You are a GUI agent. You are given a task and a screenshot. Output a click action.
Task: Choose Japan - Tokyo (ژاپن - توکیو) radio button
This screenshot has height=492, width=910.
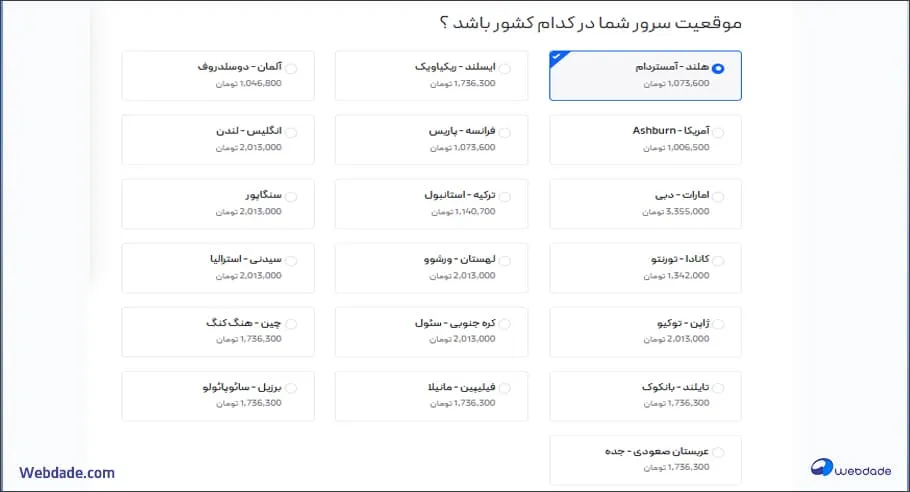[718, 324]
